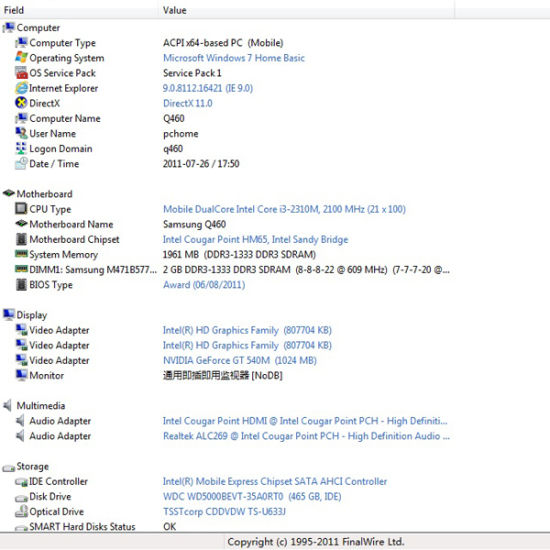Select the System Memory RAM icon
Image resolution: width=550 pixels, height=550 pixels.
click(x=21, y=254)
